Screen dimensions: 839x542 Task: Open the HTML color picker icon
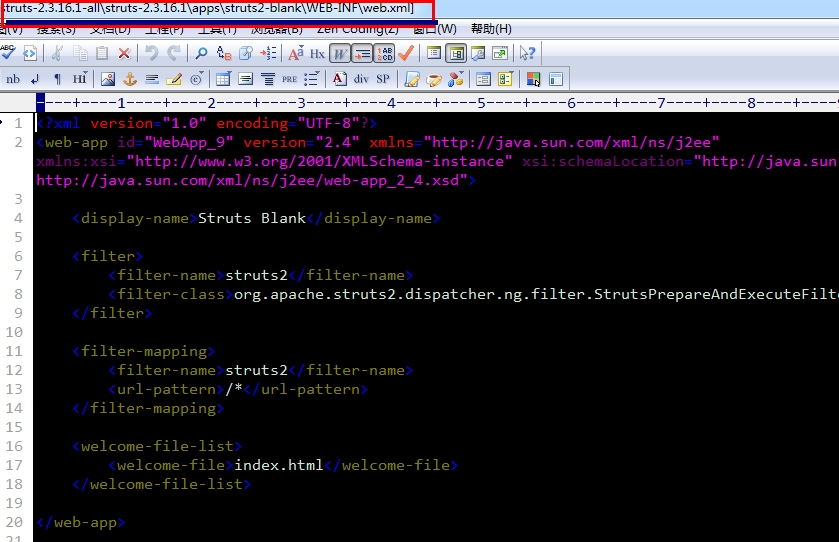[x=533, y=79]
